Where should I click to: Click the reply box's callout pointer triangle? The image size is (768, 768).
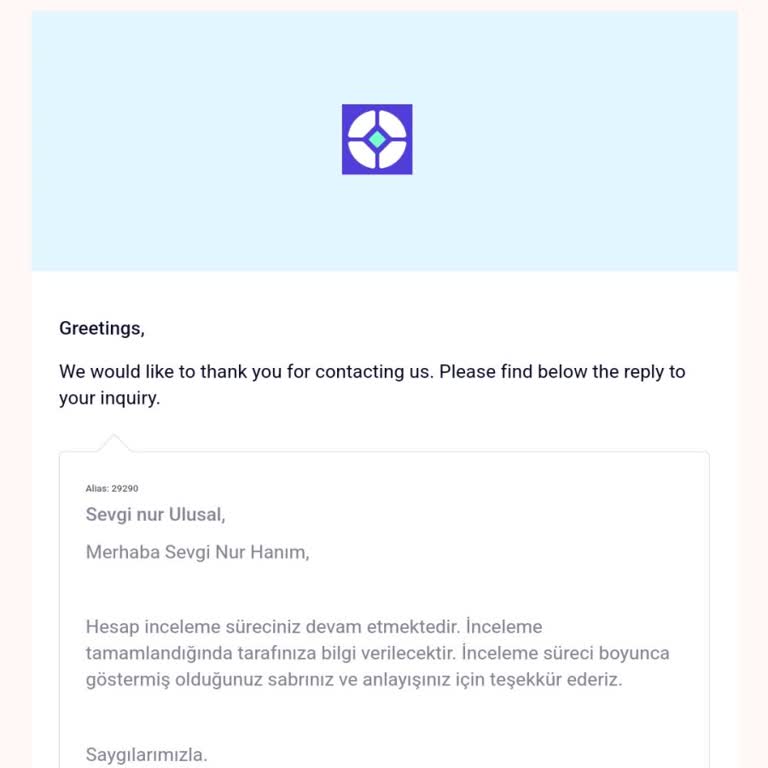(x=113, y=443)
